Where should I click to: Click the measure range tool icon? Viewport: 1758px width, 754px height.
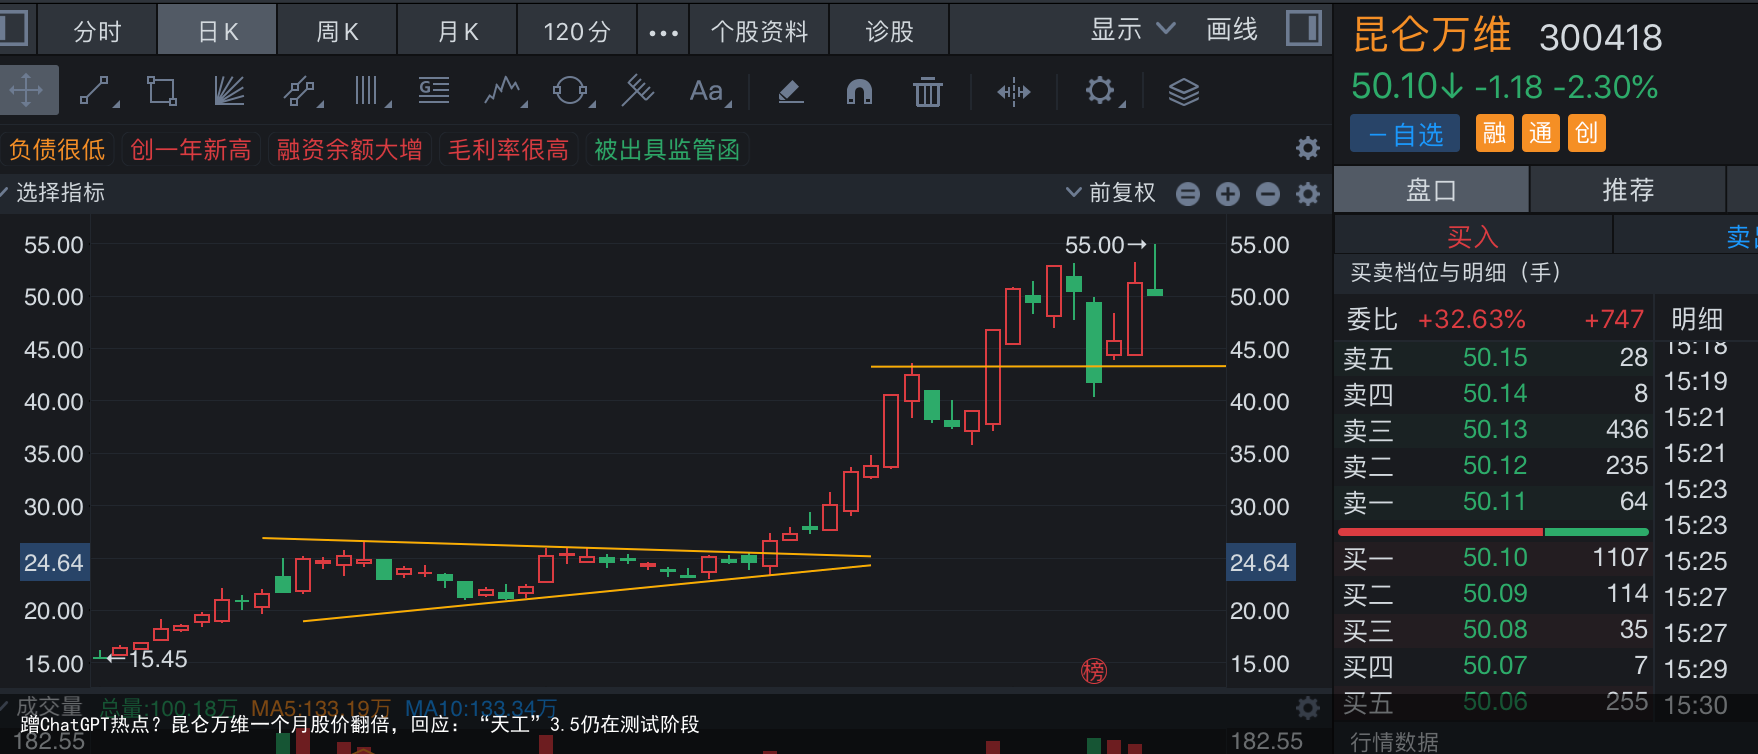tap(1013, 92)
